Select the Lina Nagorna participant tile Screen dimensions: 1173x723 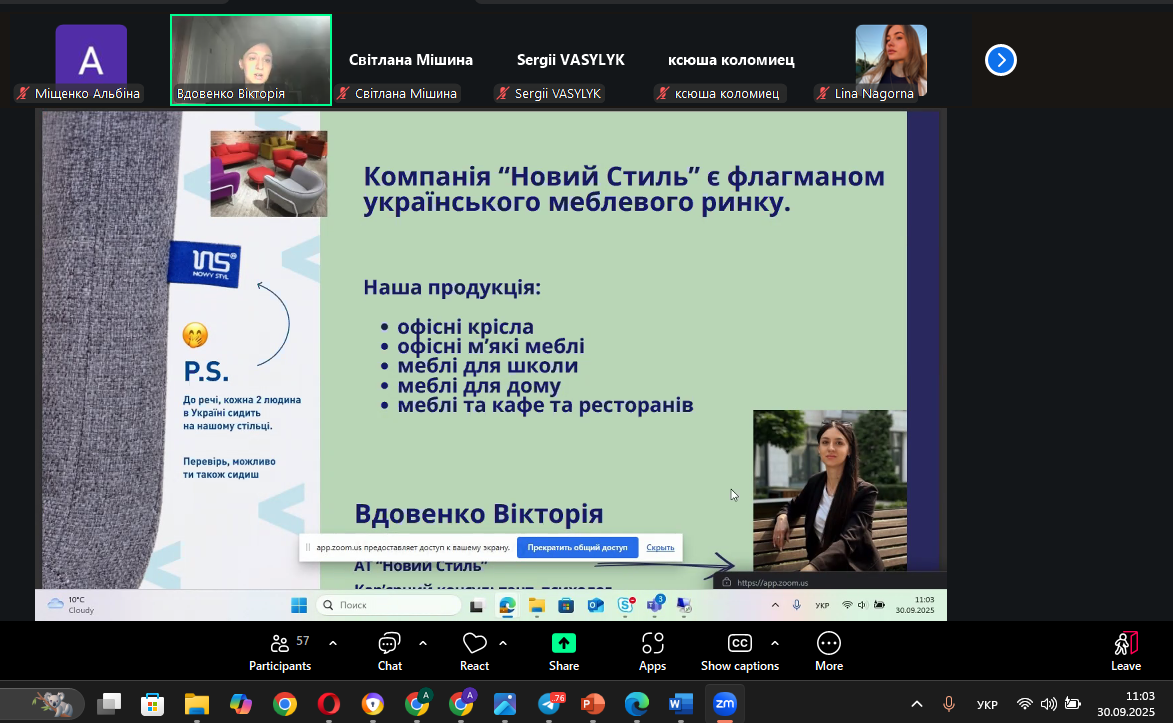coord(890,60)
